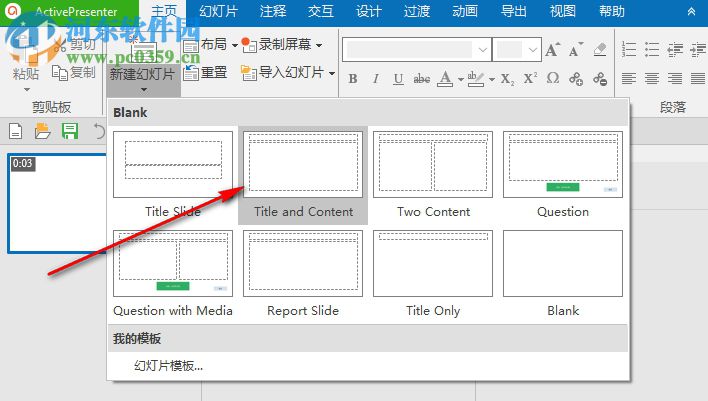Center align text
Viewport: 708px width, 401px height.
pyautogui.click(x=652, y=79)
